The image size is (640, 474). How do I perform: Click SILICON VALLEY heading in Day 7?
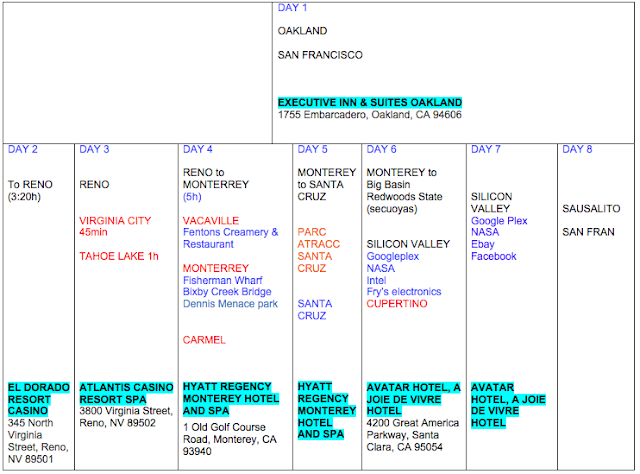point(491,203)
